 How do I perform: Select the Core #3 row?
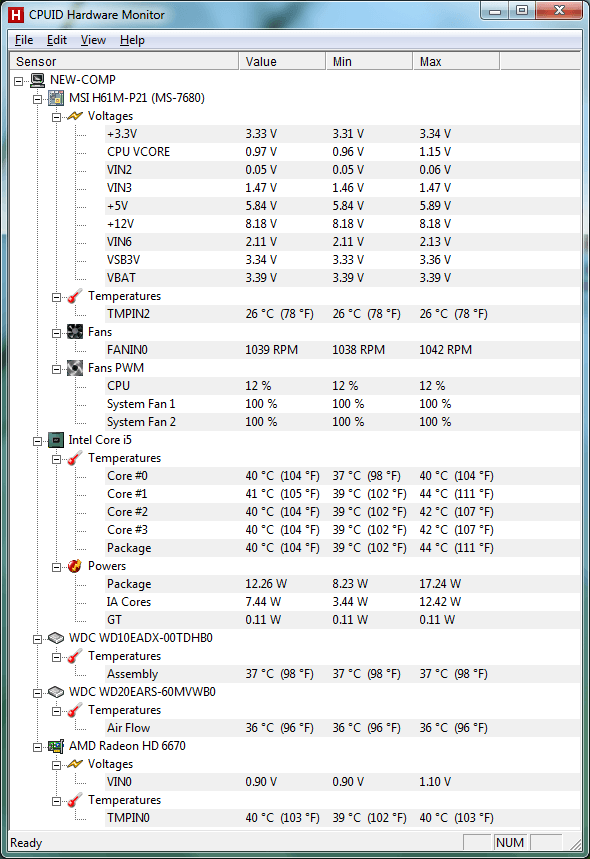[343, 530]
